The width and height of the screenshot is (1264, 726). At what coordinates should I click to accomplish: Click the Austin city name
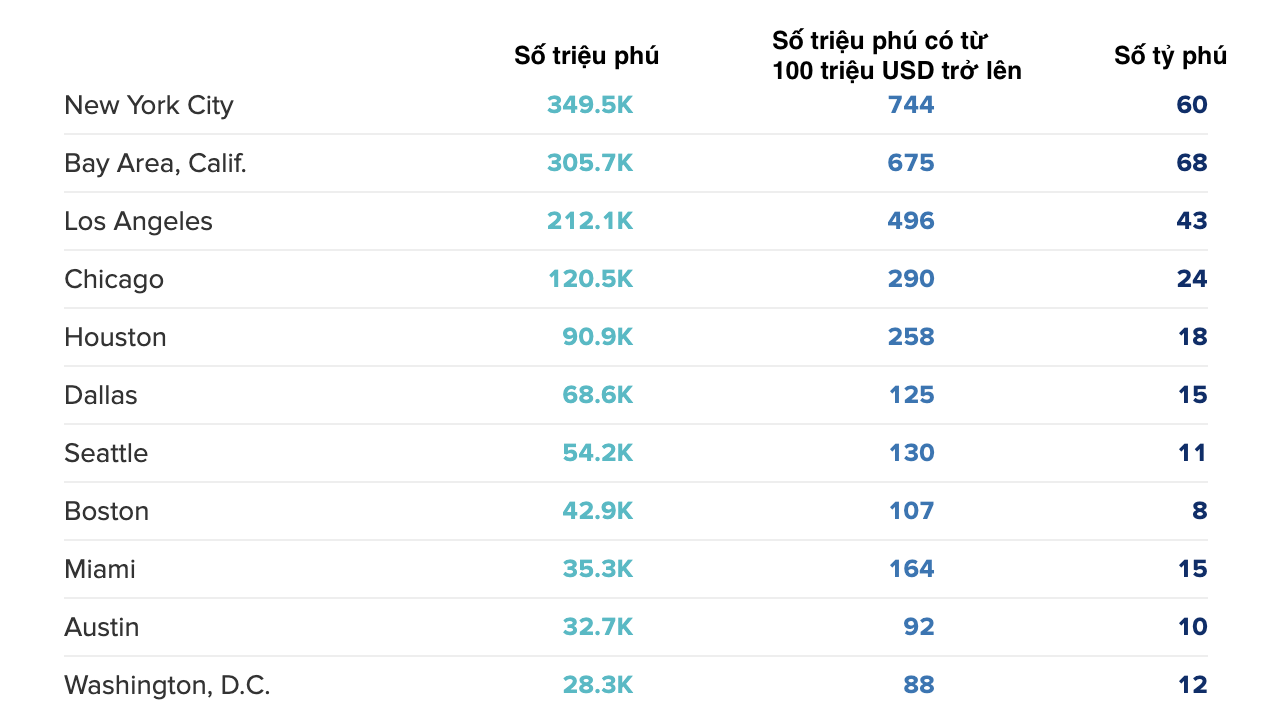101,627
